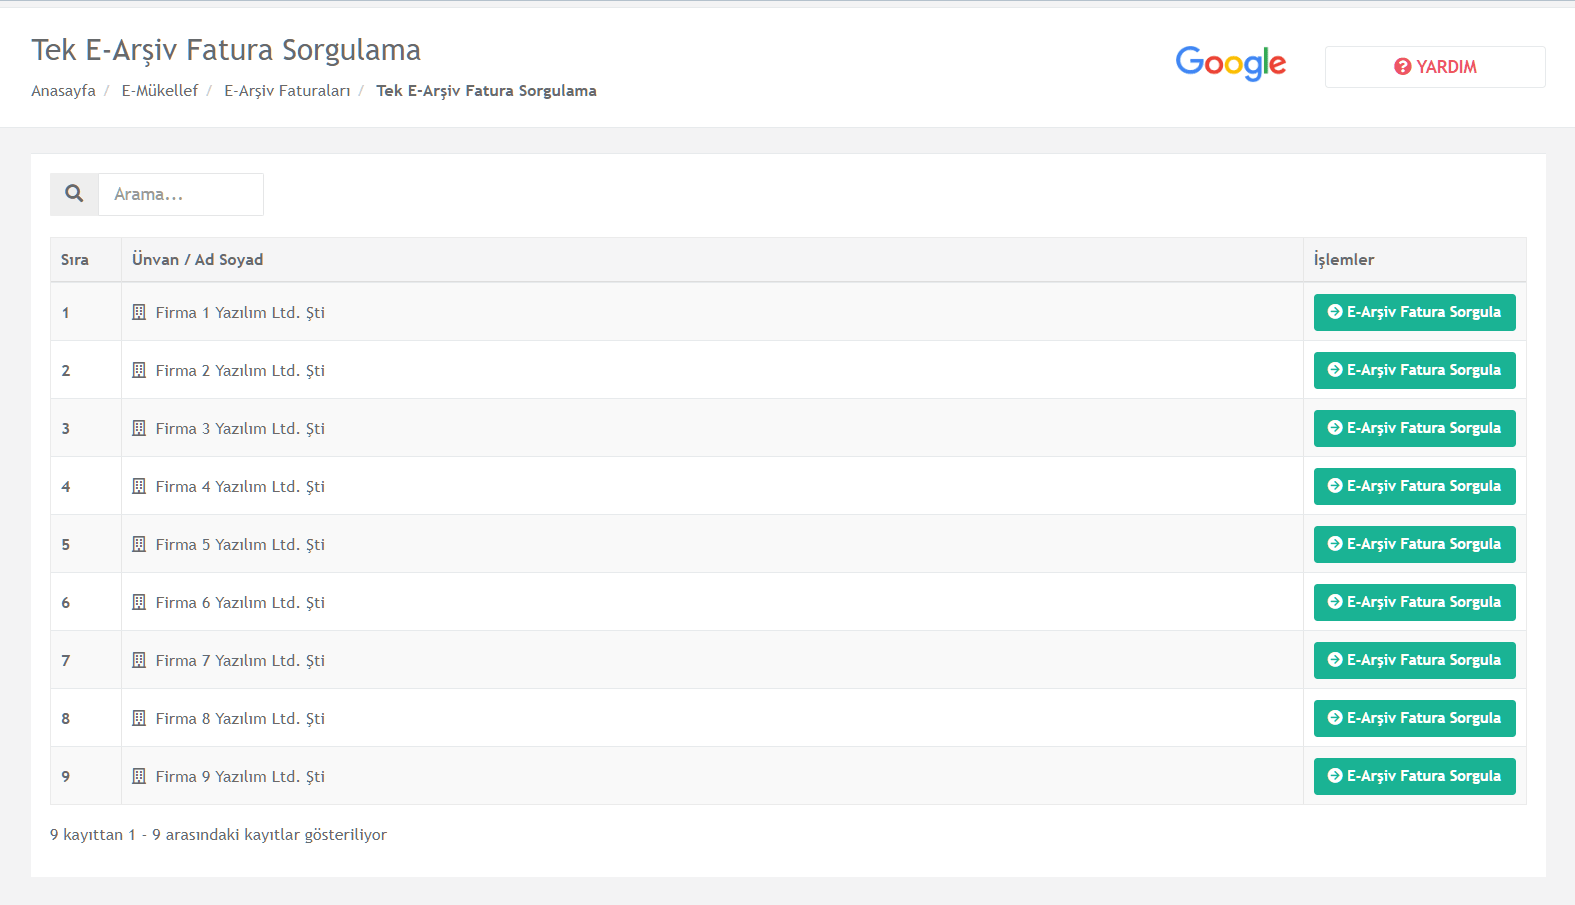Click building icon beside Firma 9
The width and height of the screenshot is (1575, 905).
(x=139, y=776)
